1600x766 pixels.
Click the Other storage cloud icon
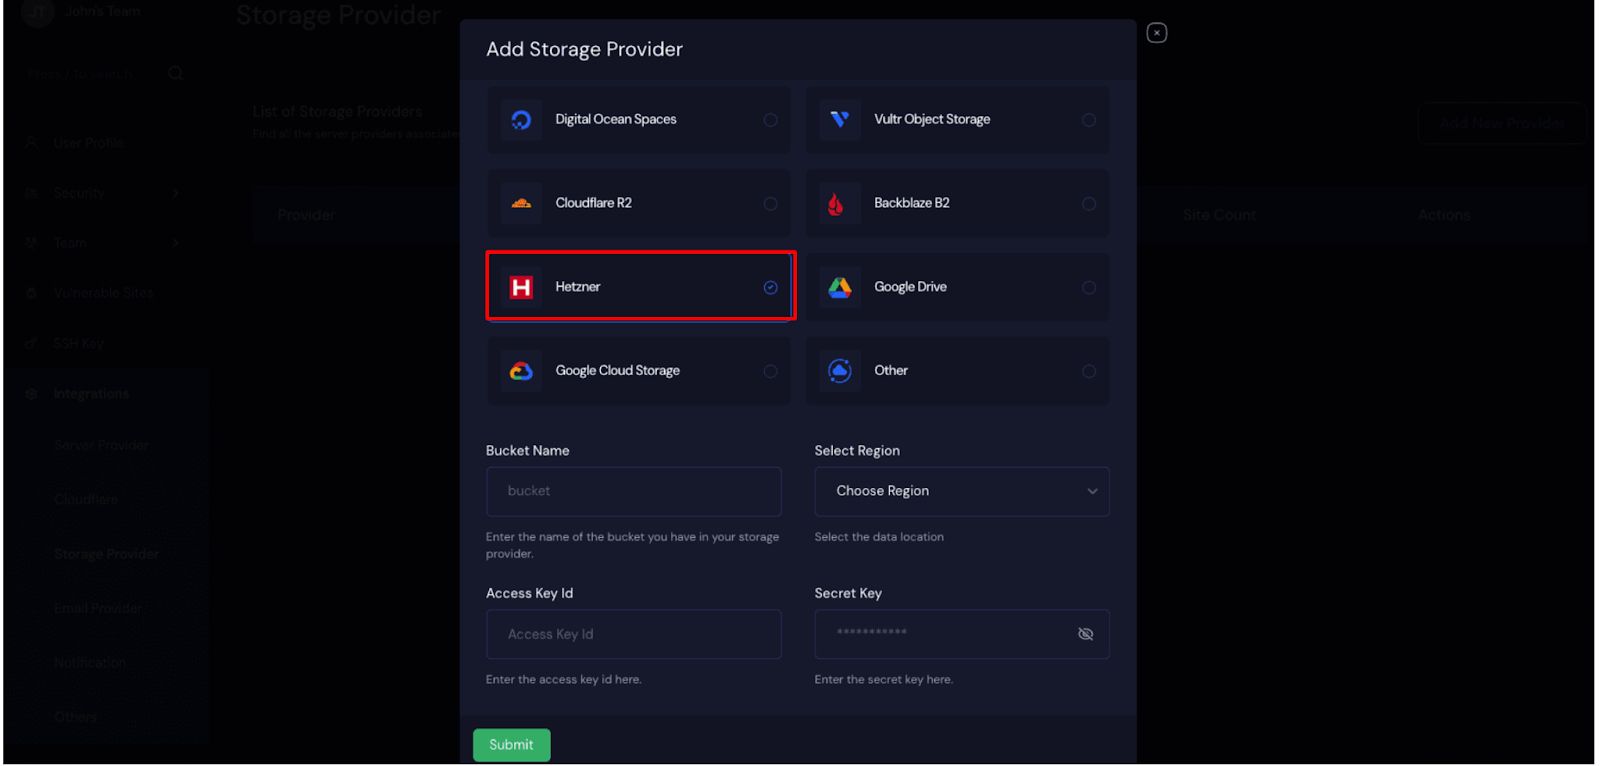click(839, 371)
